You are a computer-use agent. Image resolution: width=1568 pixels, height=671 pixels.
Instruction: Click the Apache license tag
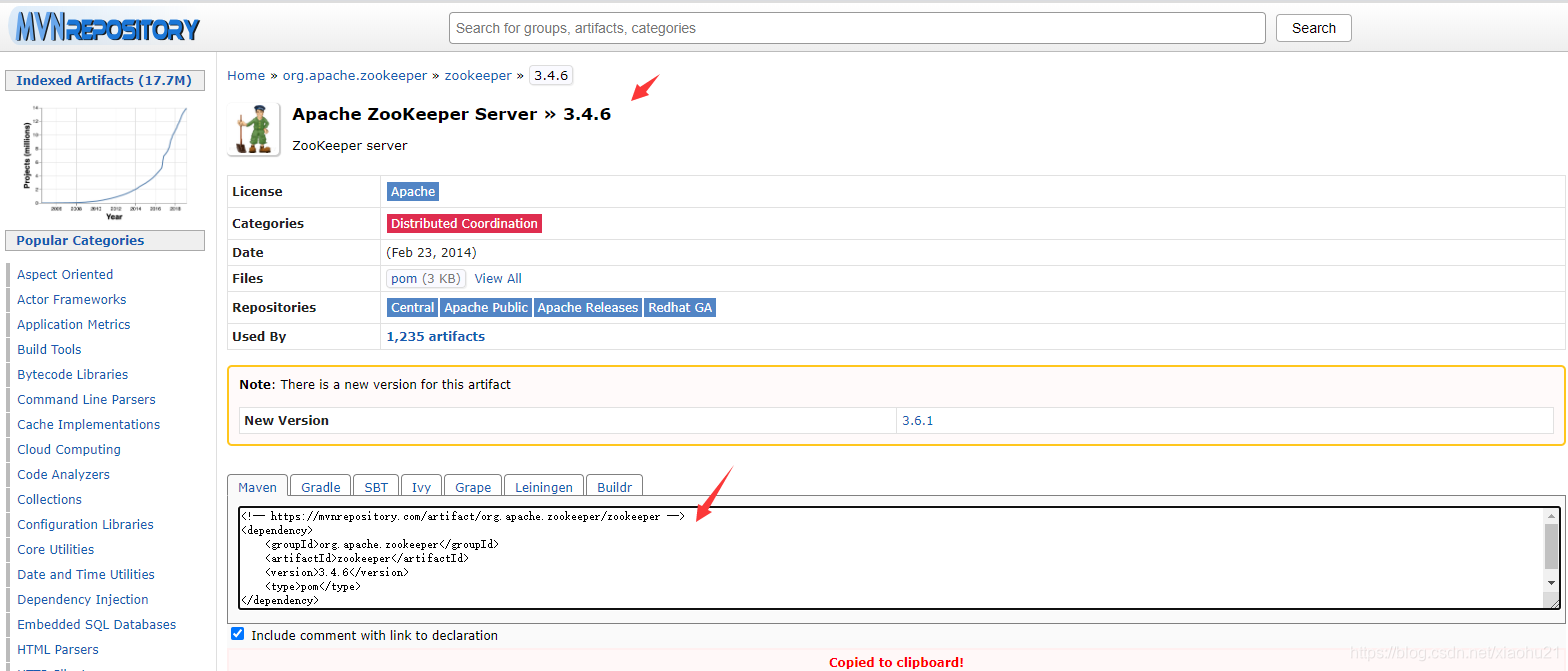(x=413, y=191)
